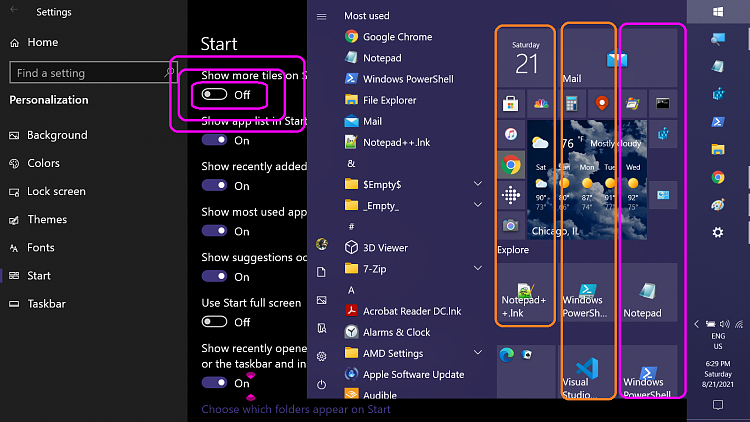Click the Windows Start button on taskbar
This screenshot has height=422, width=750.
click(718, 11)
